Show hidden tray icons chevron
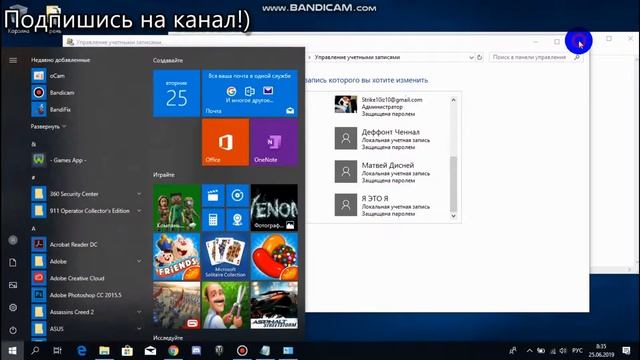 (529, 351)
